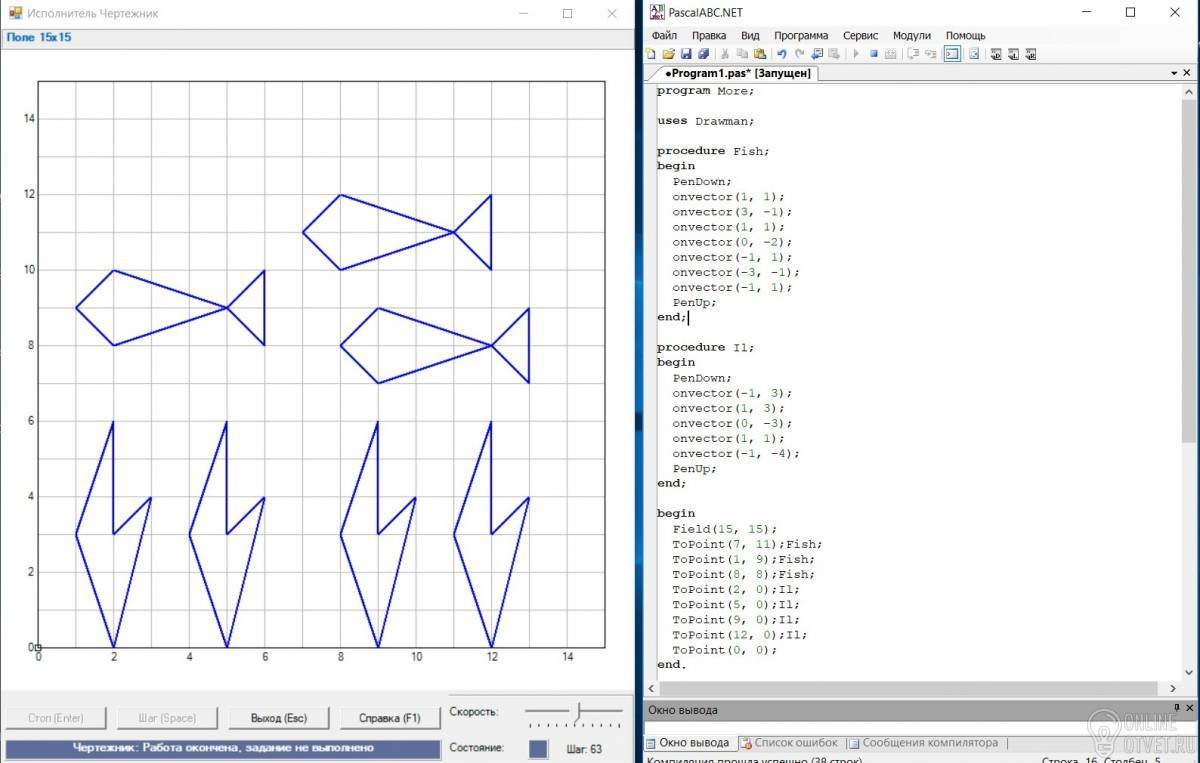
Task: Click the Выход (Esc) button
Action: point(279,718)
